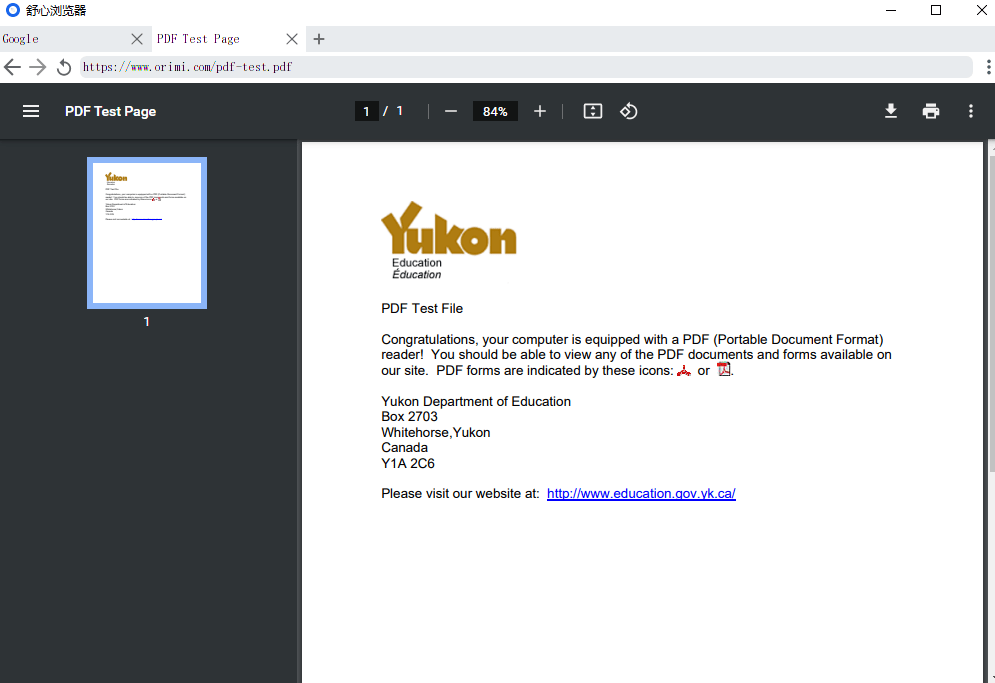Select the page 1 thumbnail
Screen dimensions: 995x683
(147, 233)
